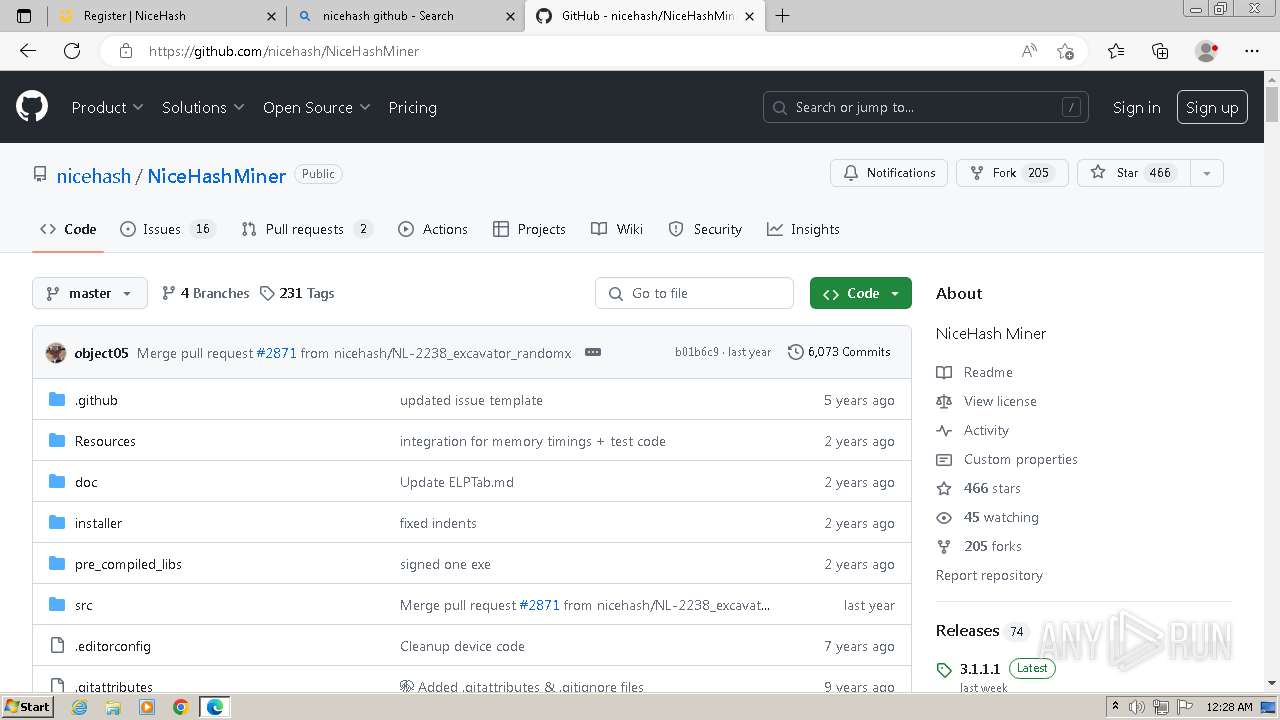The width and height of the screenshot is (1280, 720).
Task: Open File Explorer in taskbar
Action: point(113,707)
